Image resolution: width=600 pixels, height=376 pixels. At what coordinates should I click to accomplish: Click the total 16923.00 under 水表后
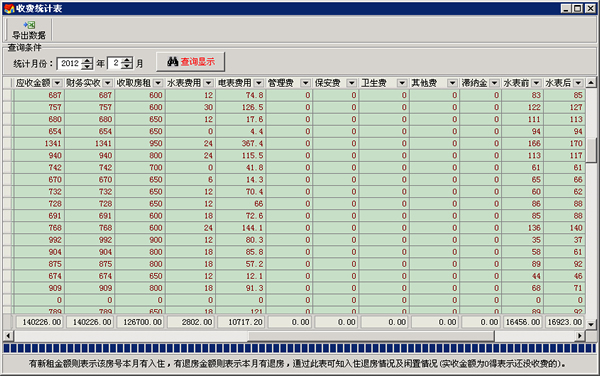tap(564, 322)
